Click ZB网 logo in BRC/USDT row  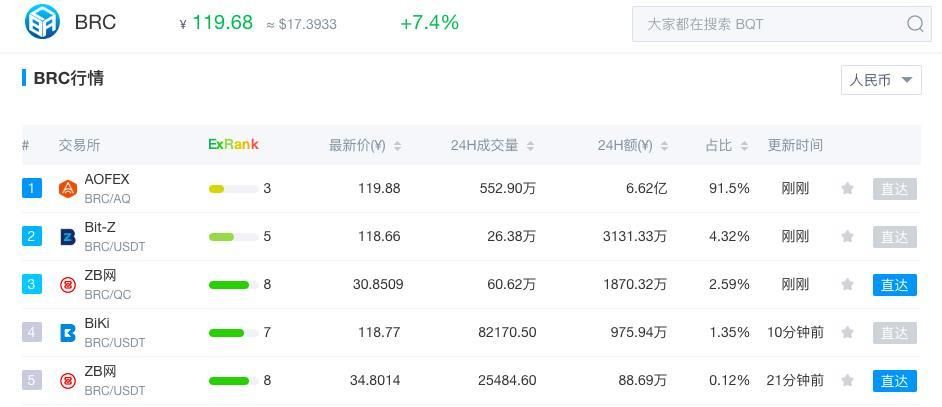pyautogui.click(x=68, y=381)
